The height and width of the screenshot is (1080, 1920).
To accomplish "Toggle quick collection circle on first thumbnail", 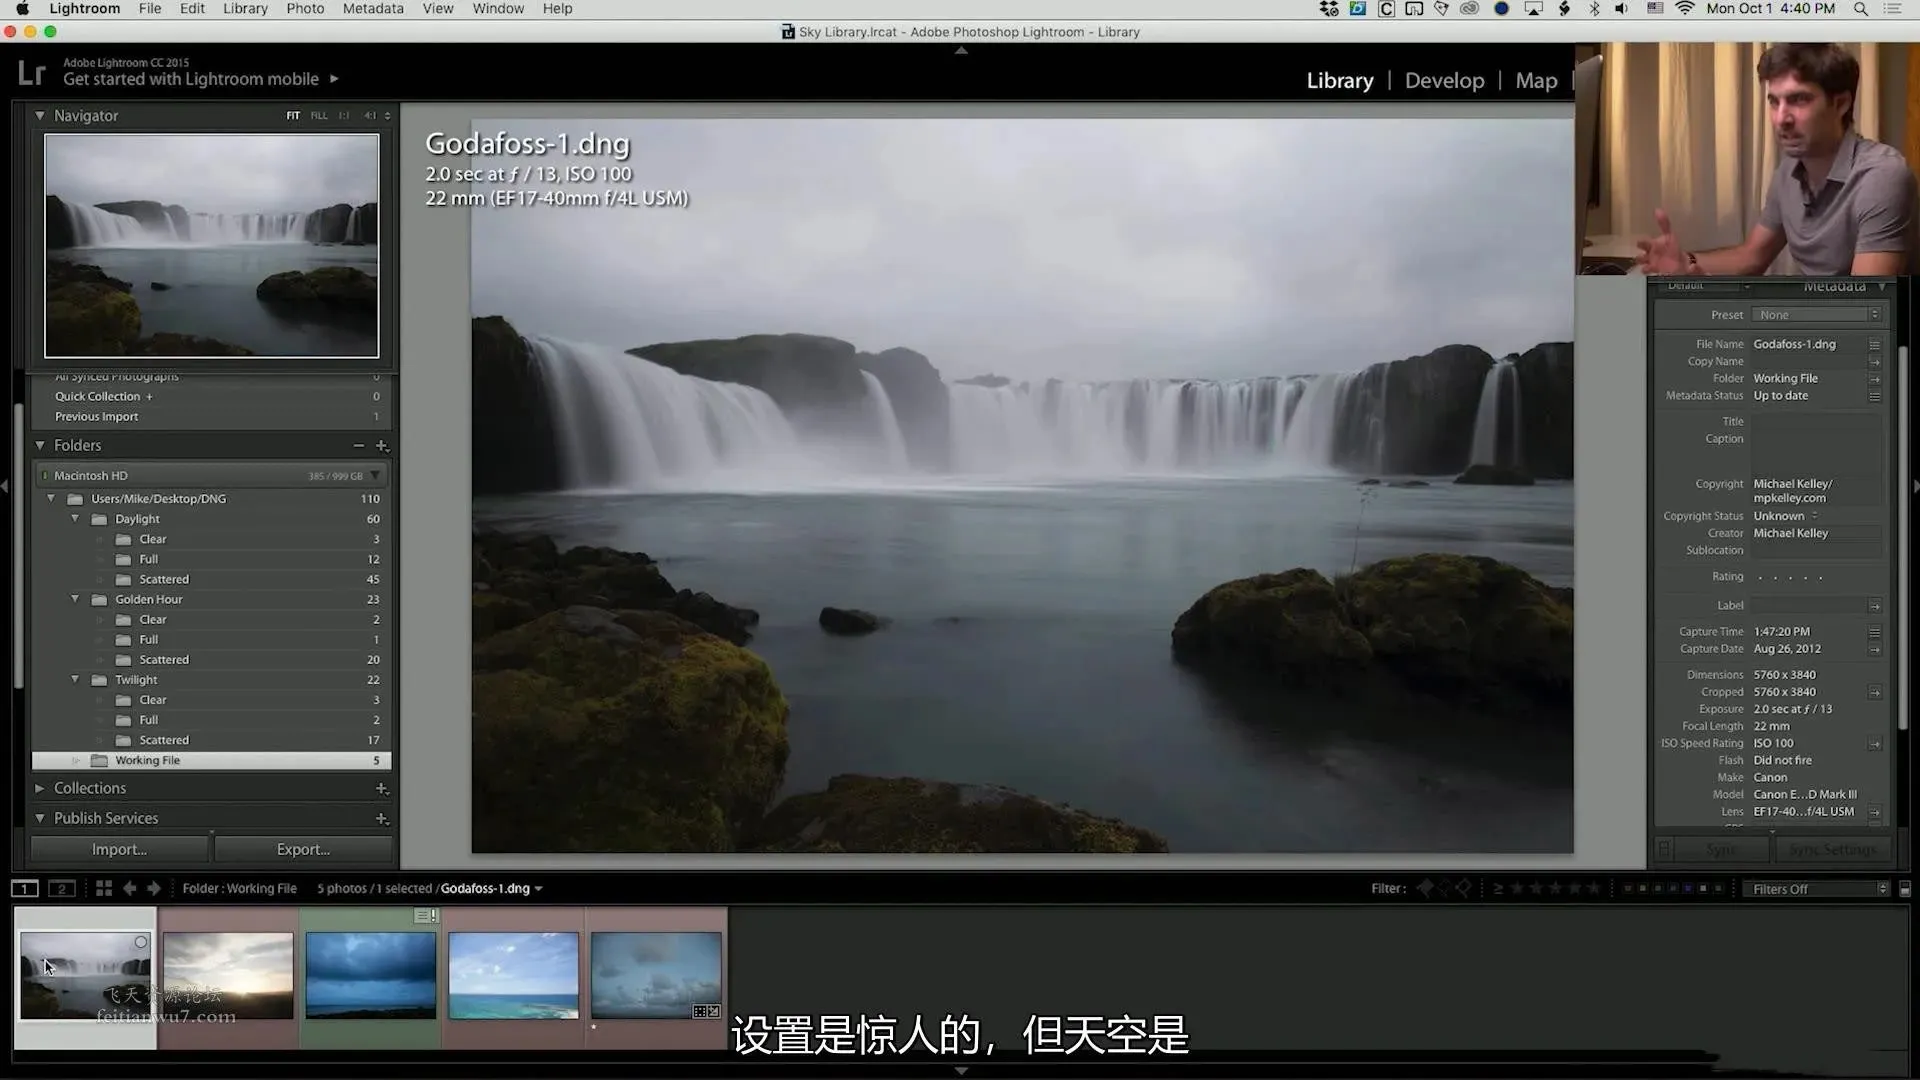I will coord(141,942).
